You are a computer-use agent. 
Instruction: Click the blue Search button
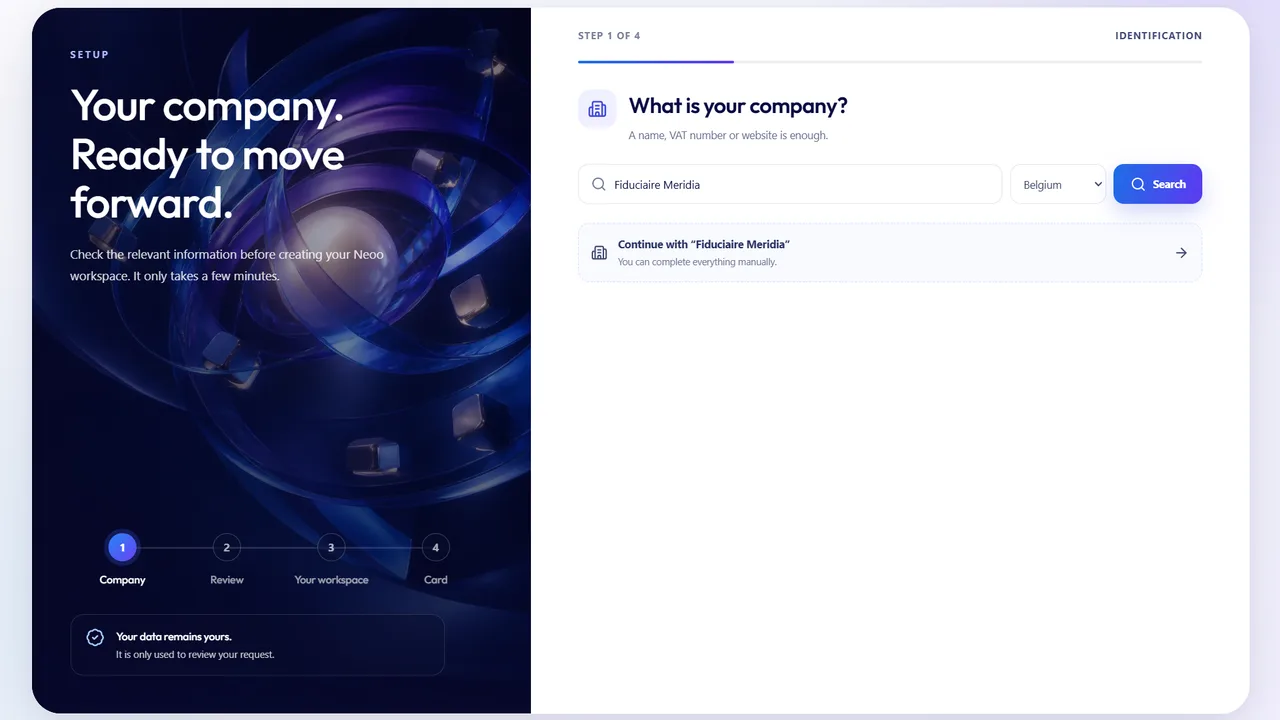coord(1157,184)
